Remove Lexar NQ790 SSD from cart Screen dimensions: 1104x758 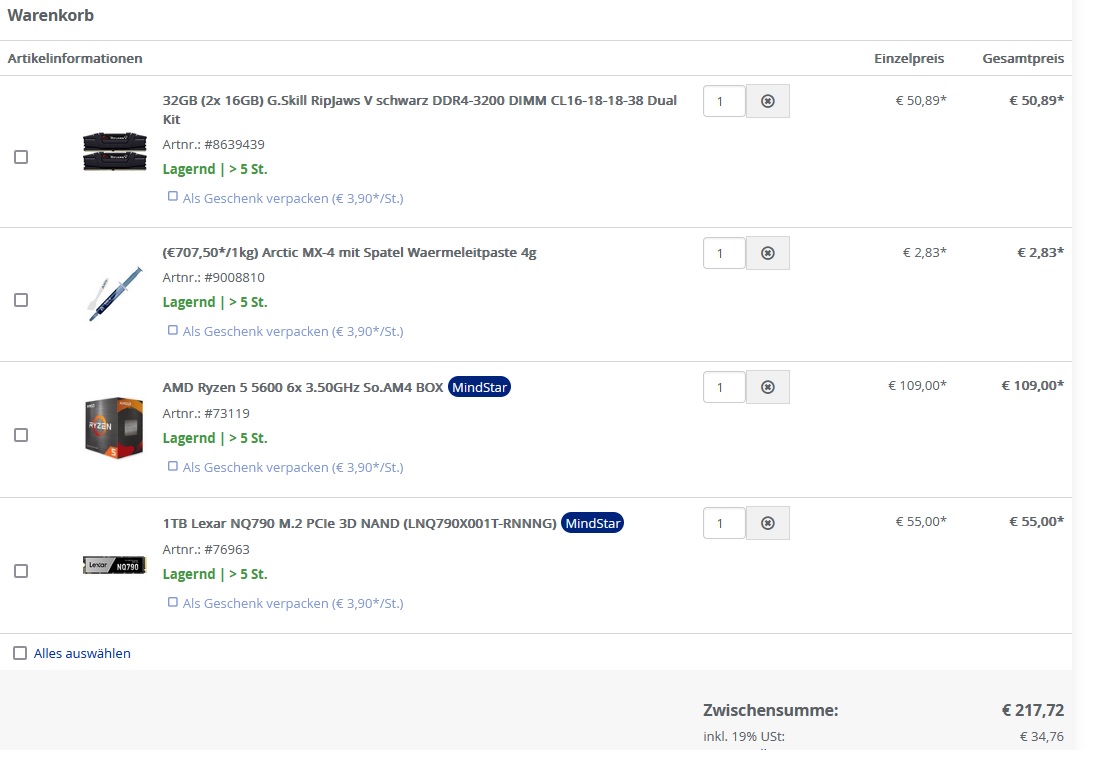tap(767, 523)
